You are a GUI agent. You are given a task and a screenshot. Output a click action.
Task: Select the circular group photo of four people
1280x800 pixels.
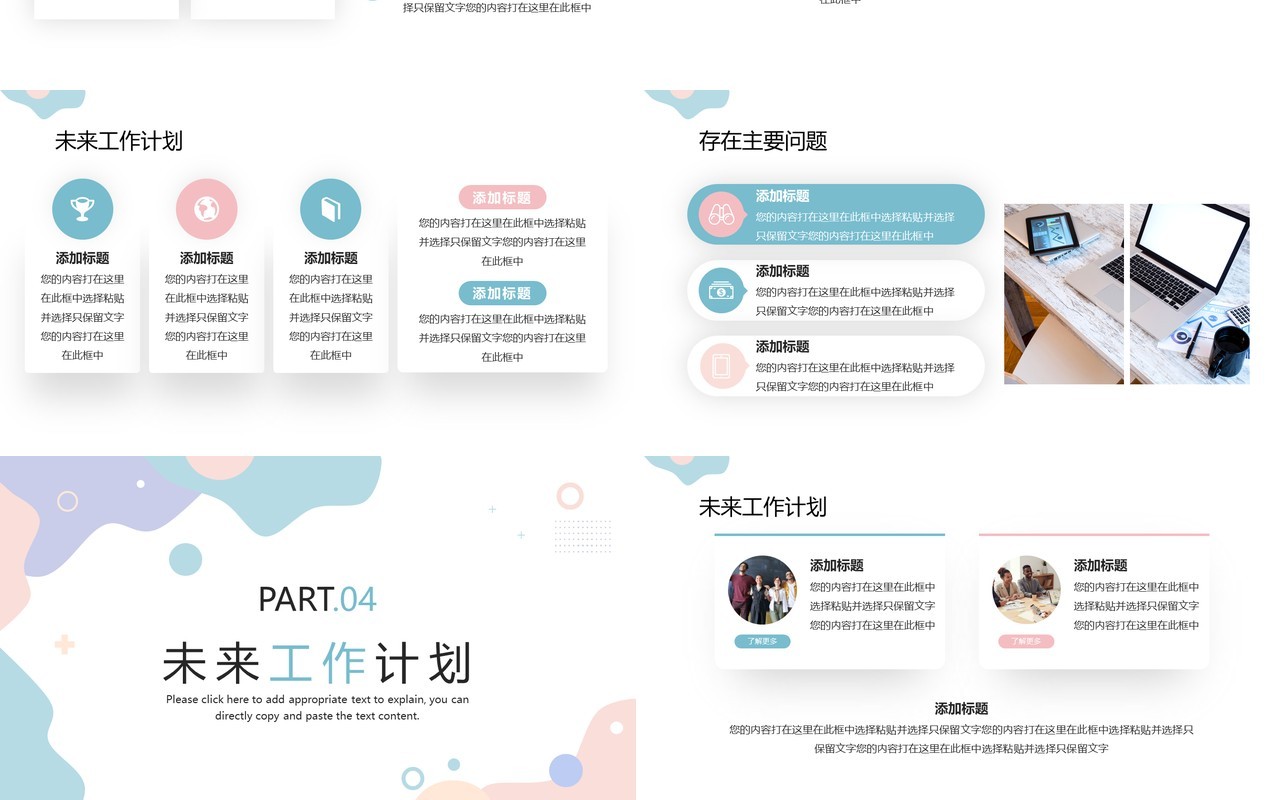(762, 590)
